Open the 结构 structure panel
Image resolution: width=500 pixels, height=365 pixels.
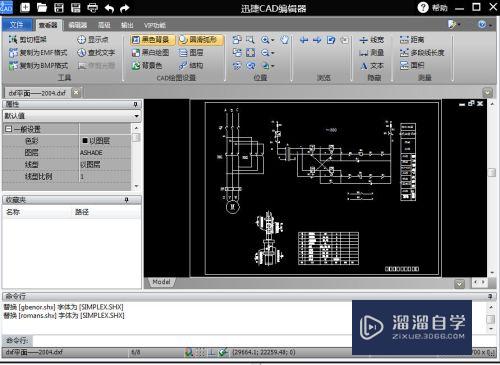tap(191, 66)
